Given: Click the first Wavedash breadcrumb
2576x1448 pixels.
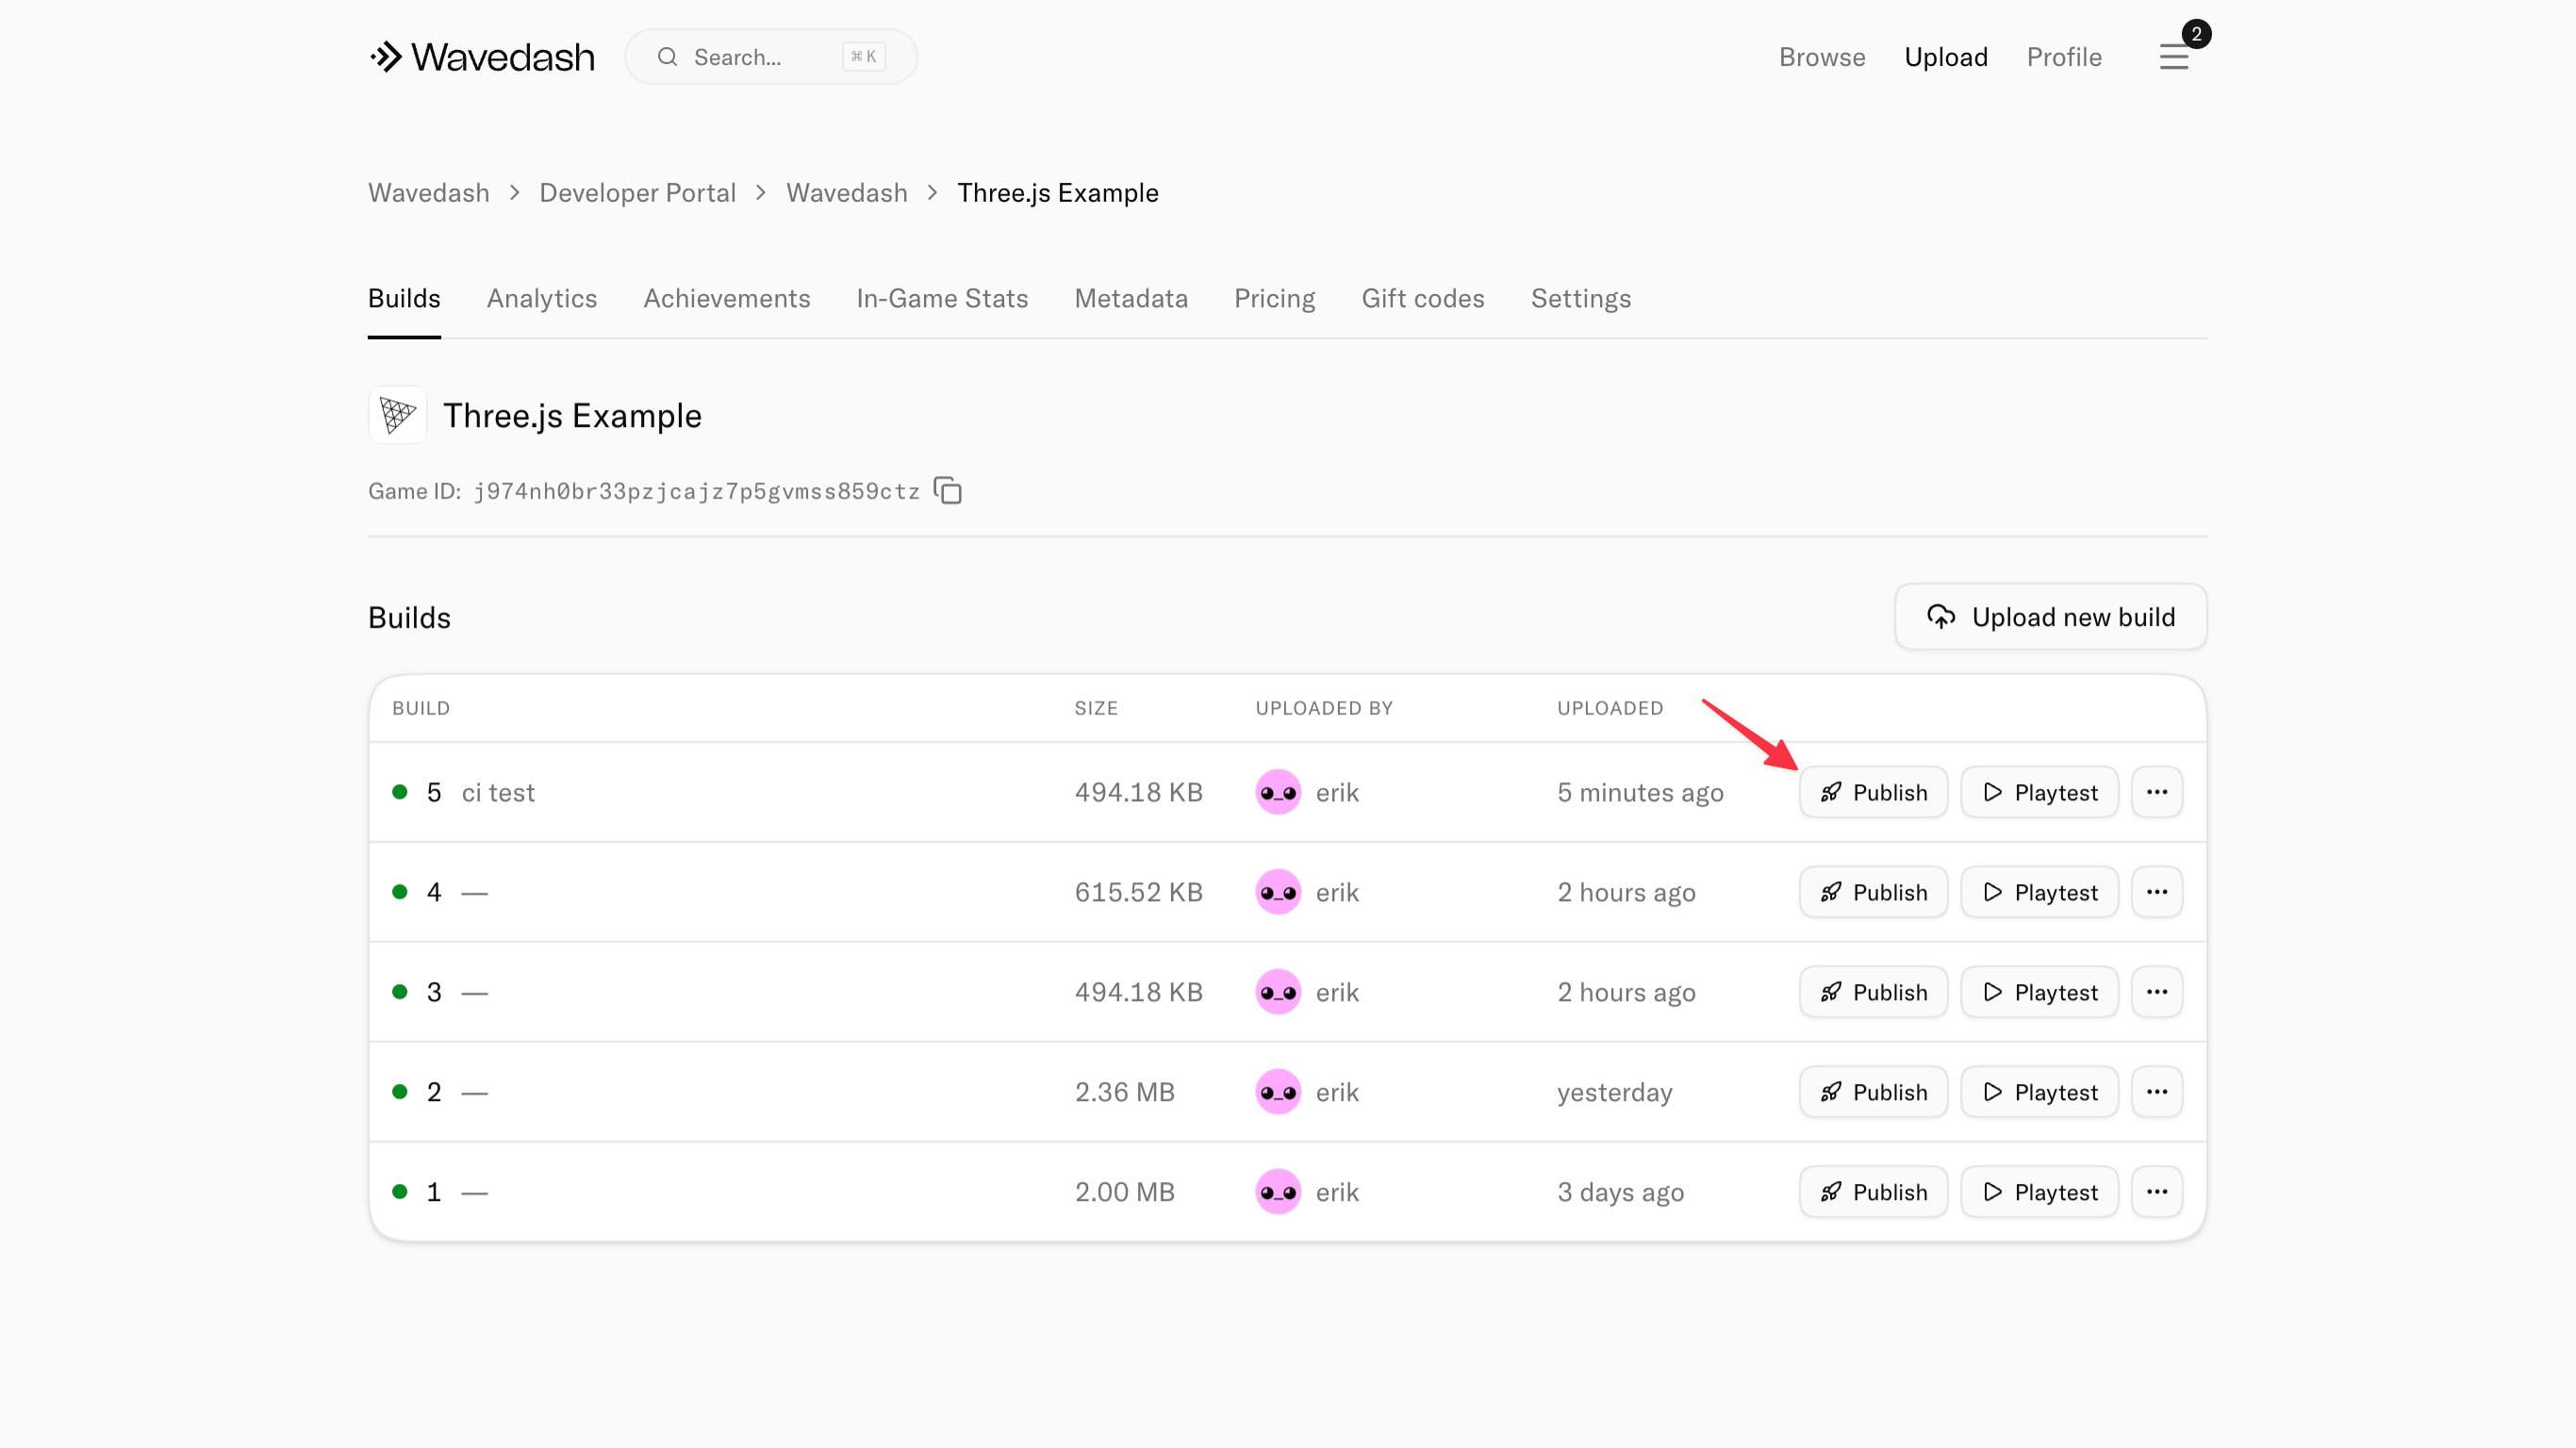Looking at the screenshot, I should (x=428, y=193).
